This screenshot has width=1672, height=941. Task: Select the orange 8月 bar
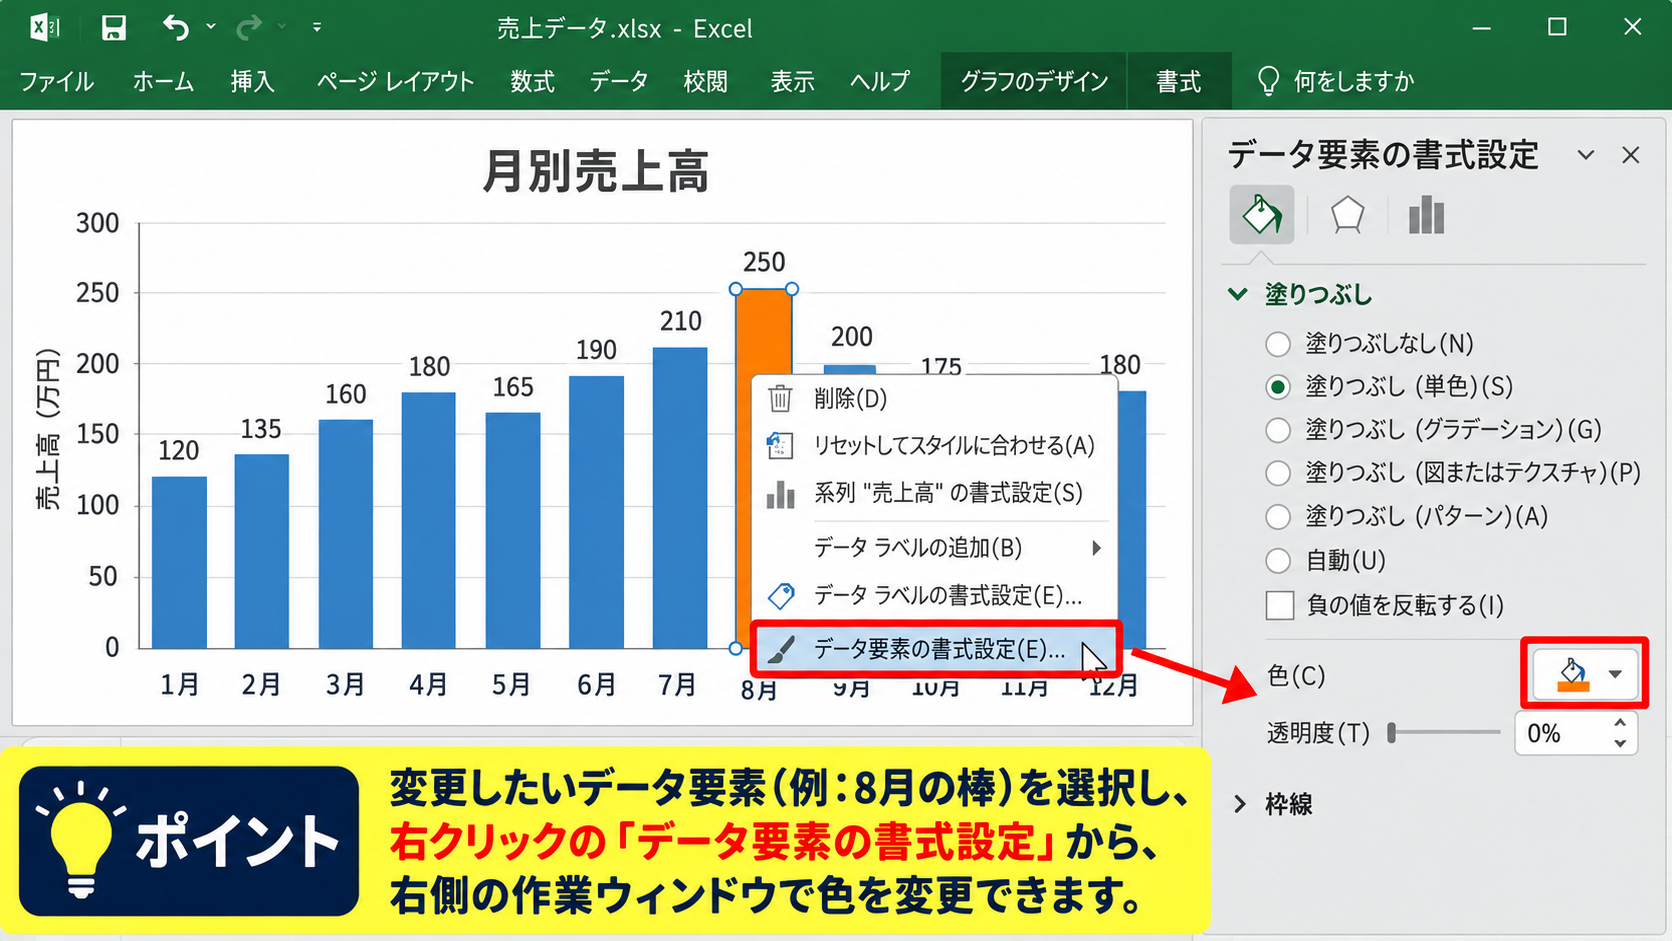point(764,330)
